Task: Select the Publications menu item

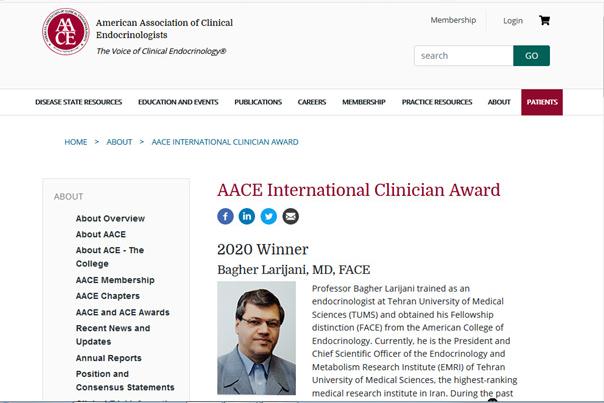Action: point(258,102)
